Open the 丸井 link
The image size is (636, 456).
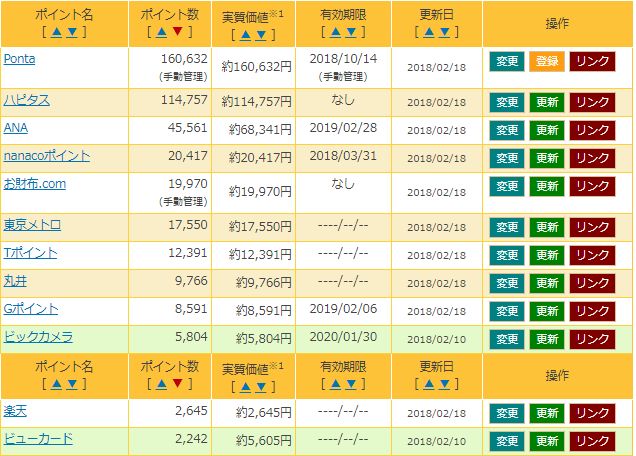pyautogui.click(x=15, y=281)
